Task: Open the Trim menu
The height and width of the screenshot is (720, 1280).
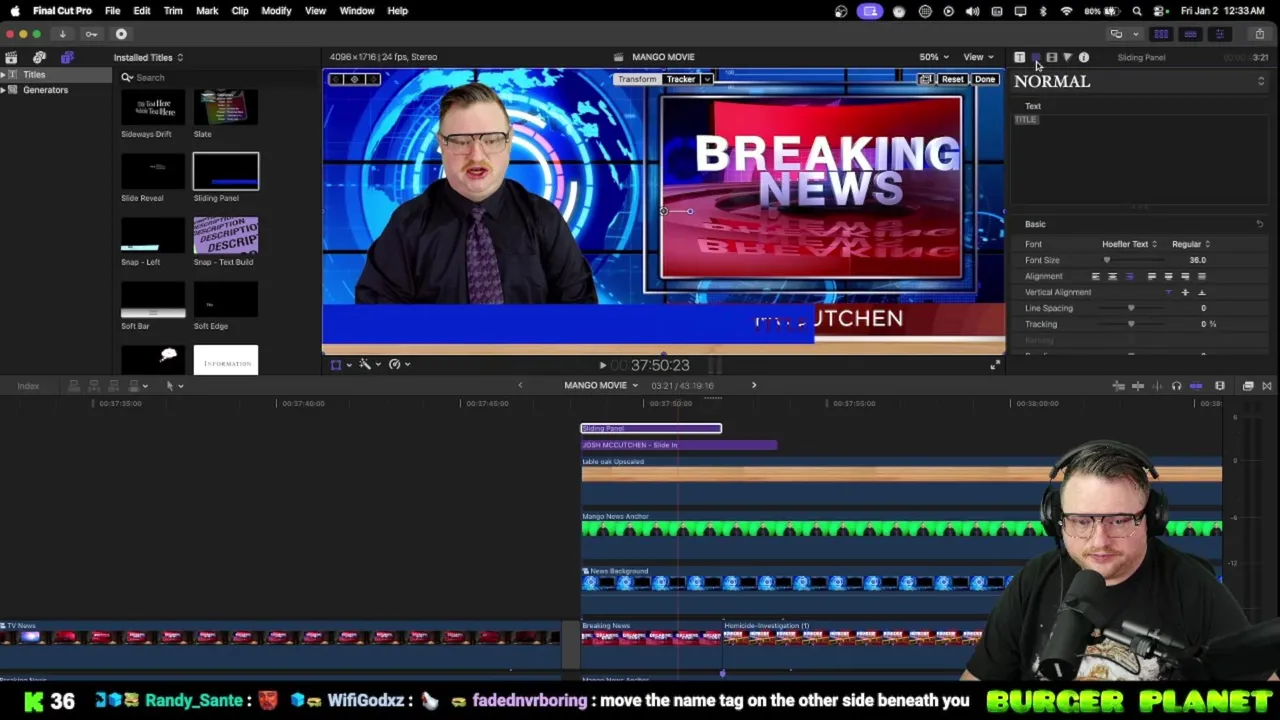Action: [173, 11]
